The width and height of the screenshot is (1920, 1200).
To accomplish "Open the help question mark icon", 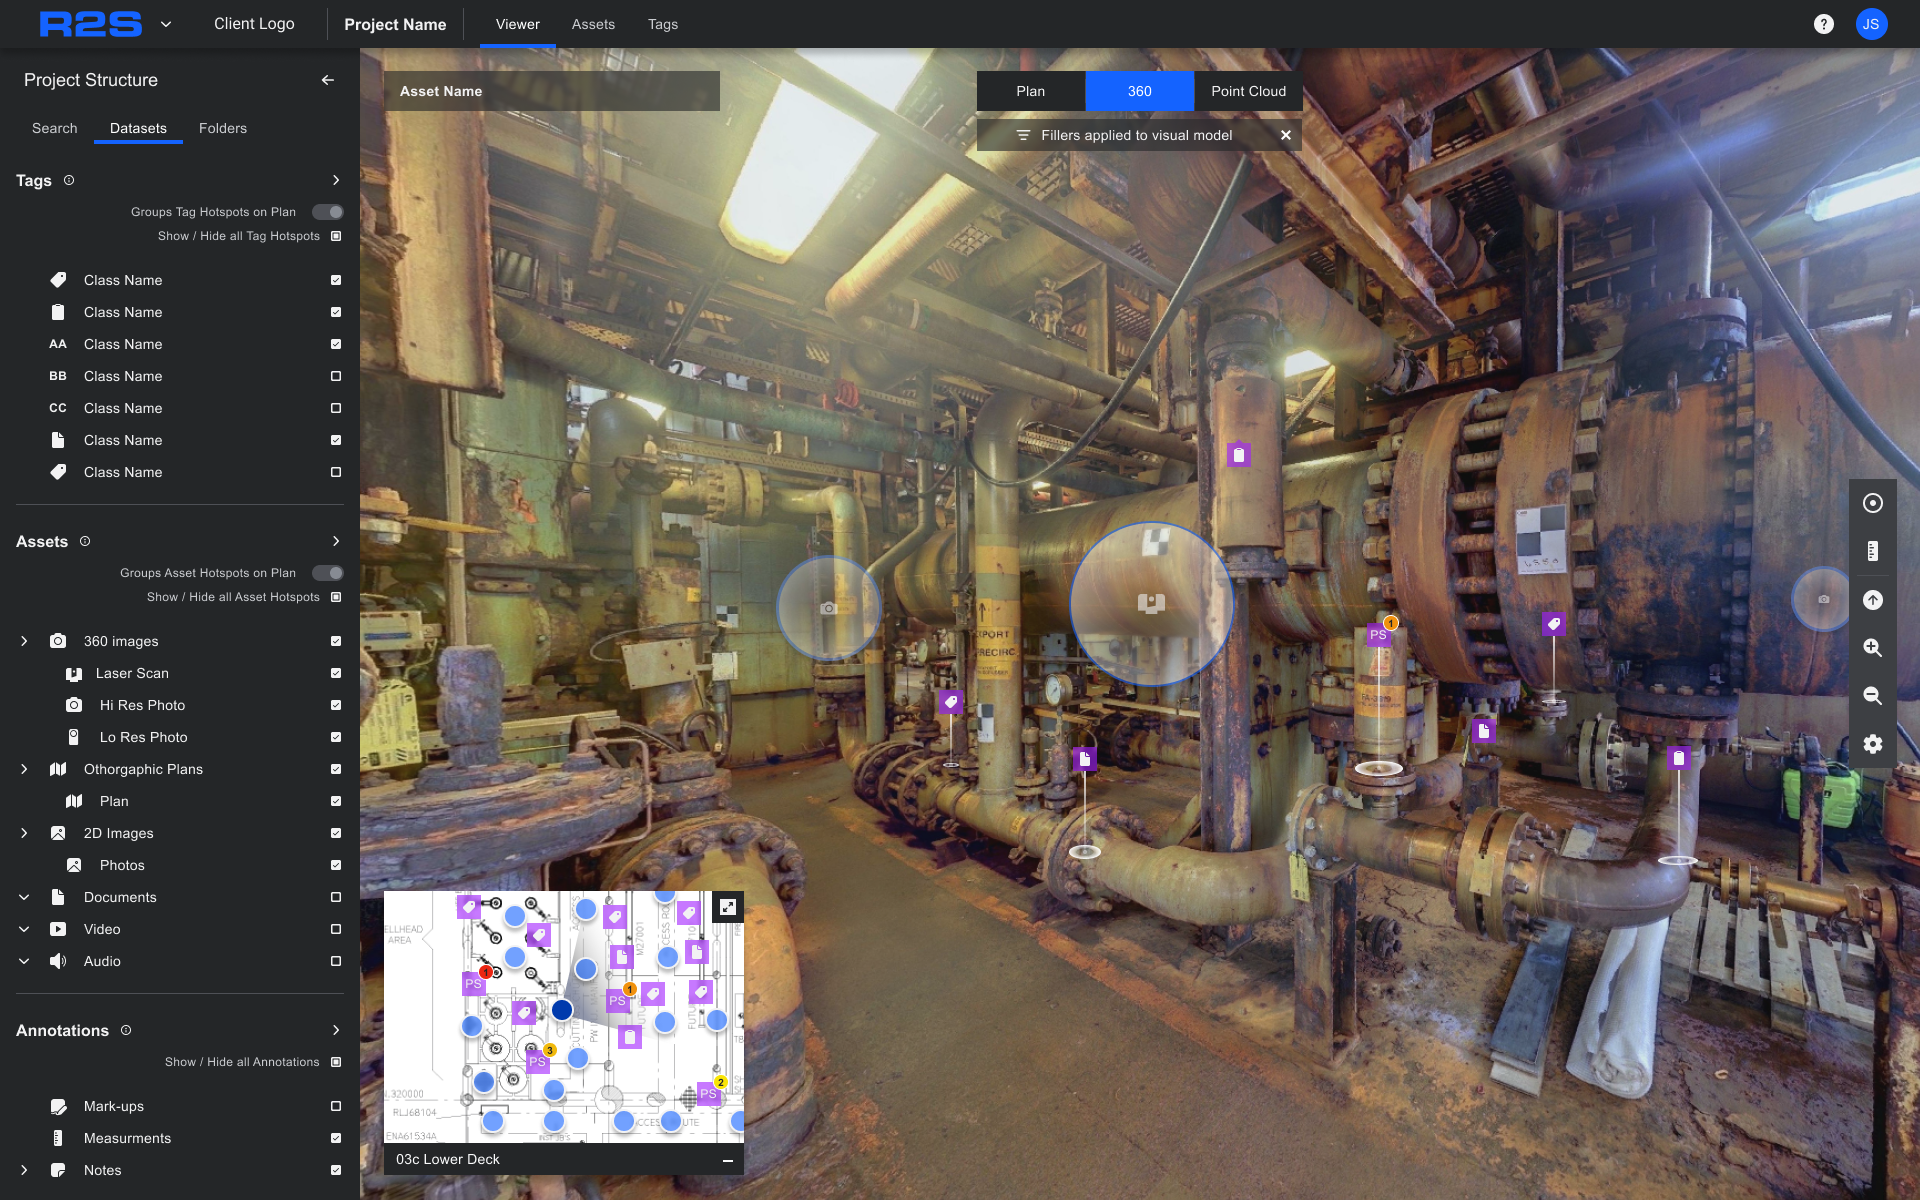I will (x=1823, y=24).
